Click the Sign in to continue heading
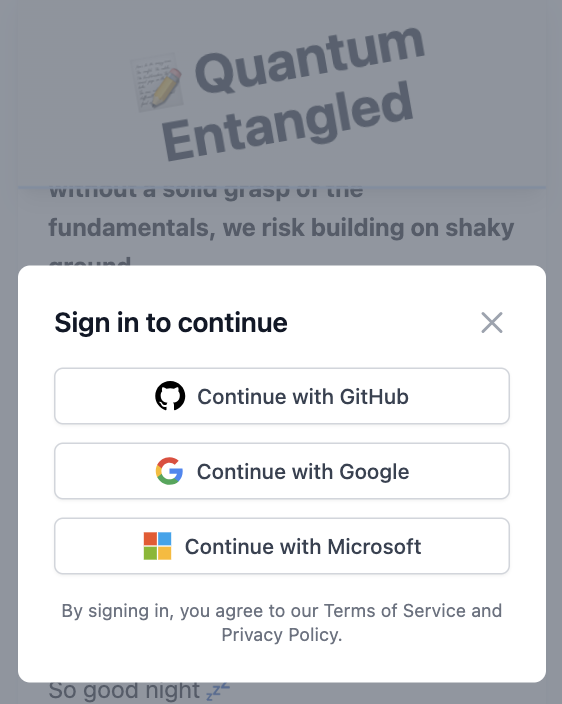The image size is (562, 704). 171,322
